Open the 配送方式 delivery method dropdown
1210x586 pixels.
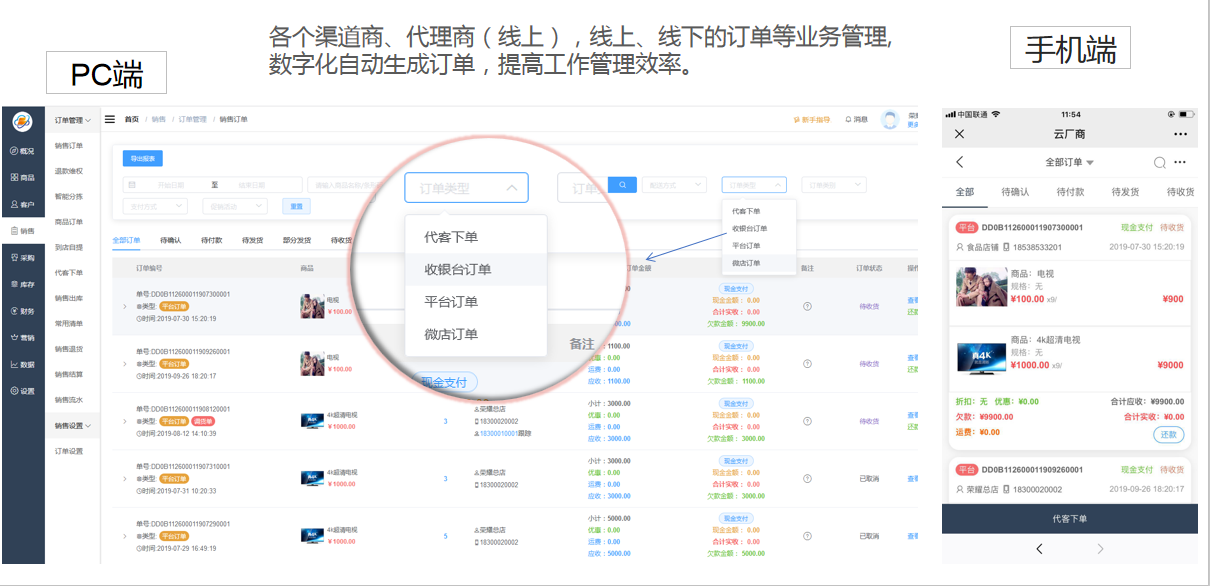click(x=674, y=185)
